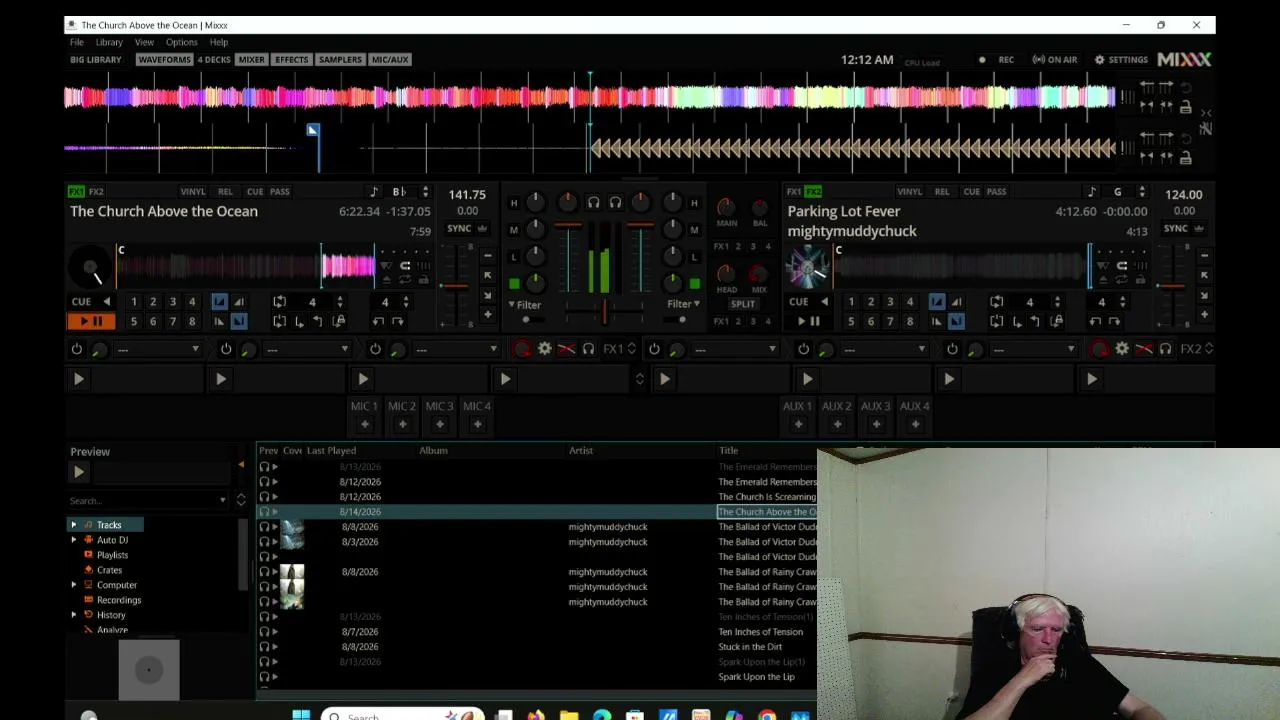1280x720 pixels.
Task: Toggle the BIG LIBRARY view button
Action: pyautogui.click(x=95, y=60)
